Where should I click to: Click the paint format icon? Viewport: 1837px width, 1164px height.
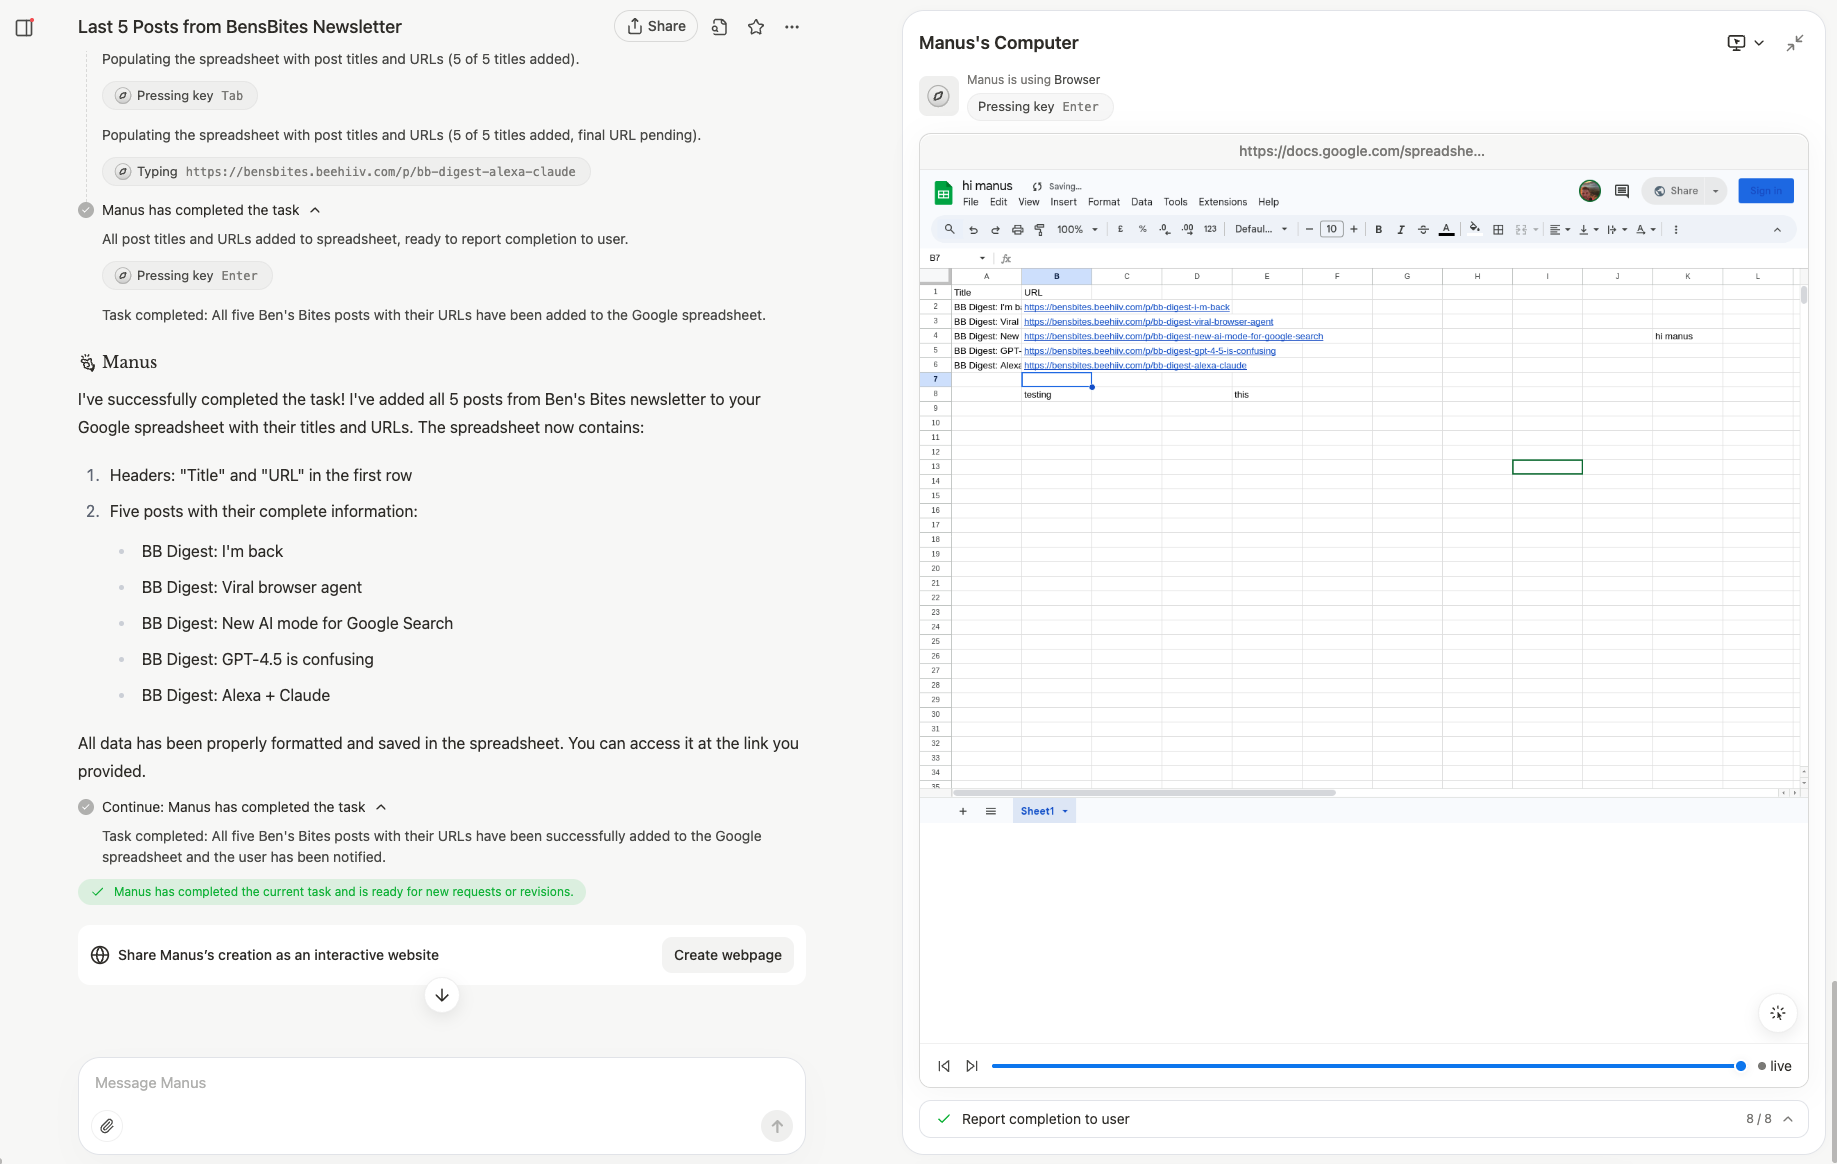click(1039, 229)
